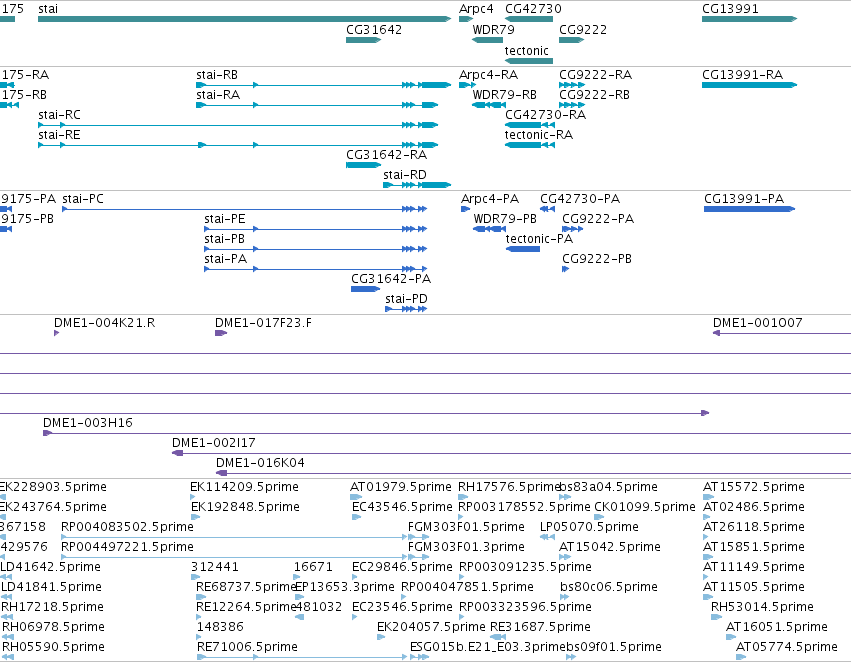Click the CG42730 gene bar
The height and width of the screenshot is (662, 851).
tap(529, 19)
